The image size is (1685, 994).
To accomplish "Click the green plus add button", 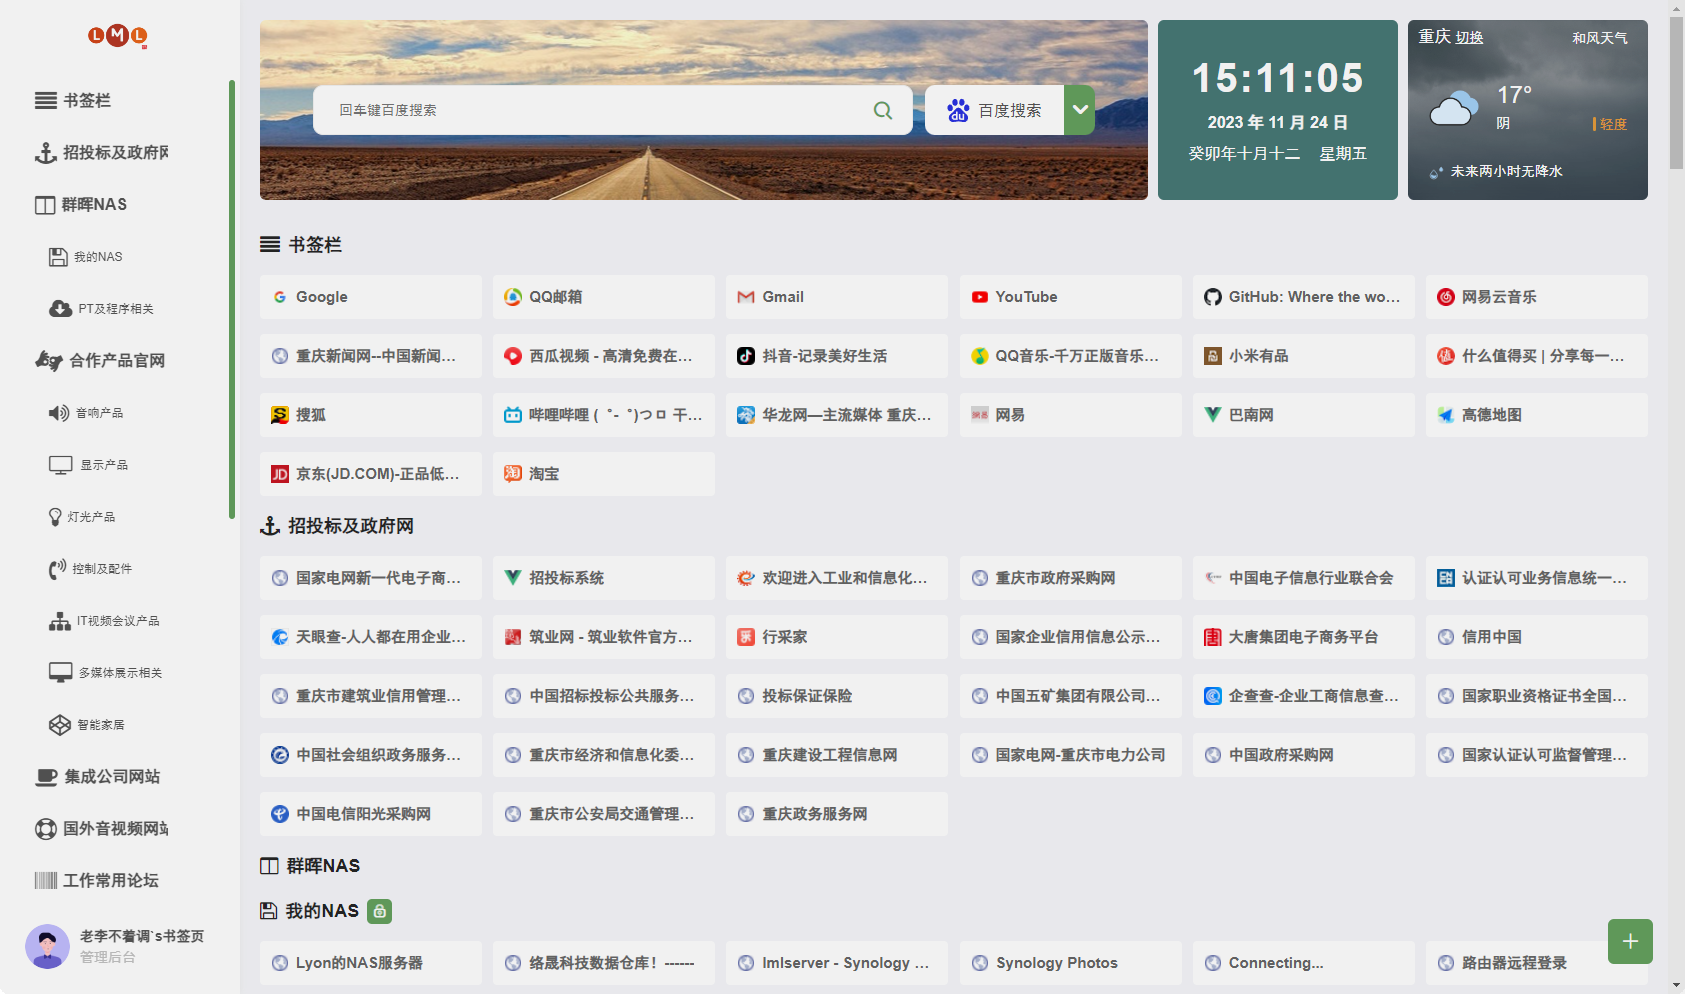I will (x=1630, y=941).
